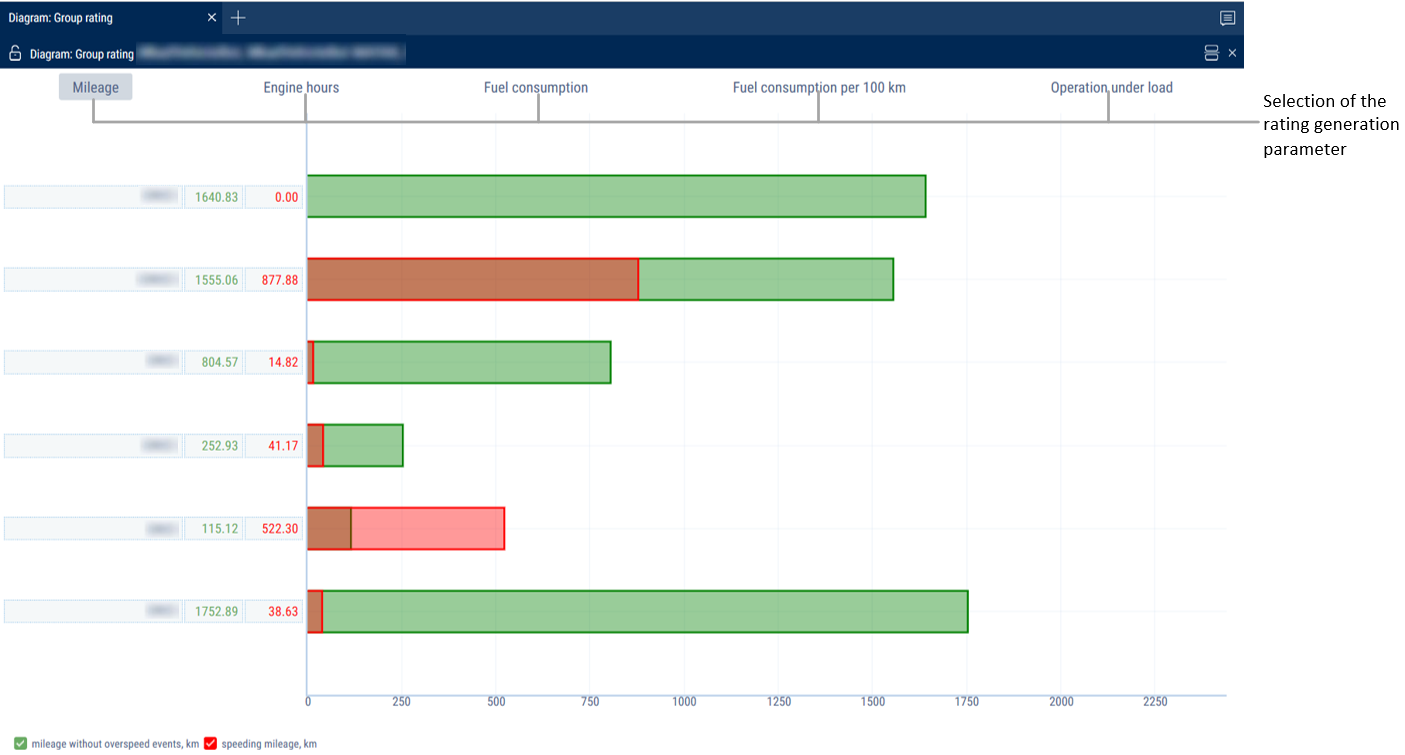Click the red value 522.30
The image size is (1405, 755).
coord(274,528)
